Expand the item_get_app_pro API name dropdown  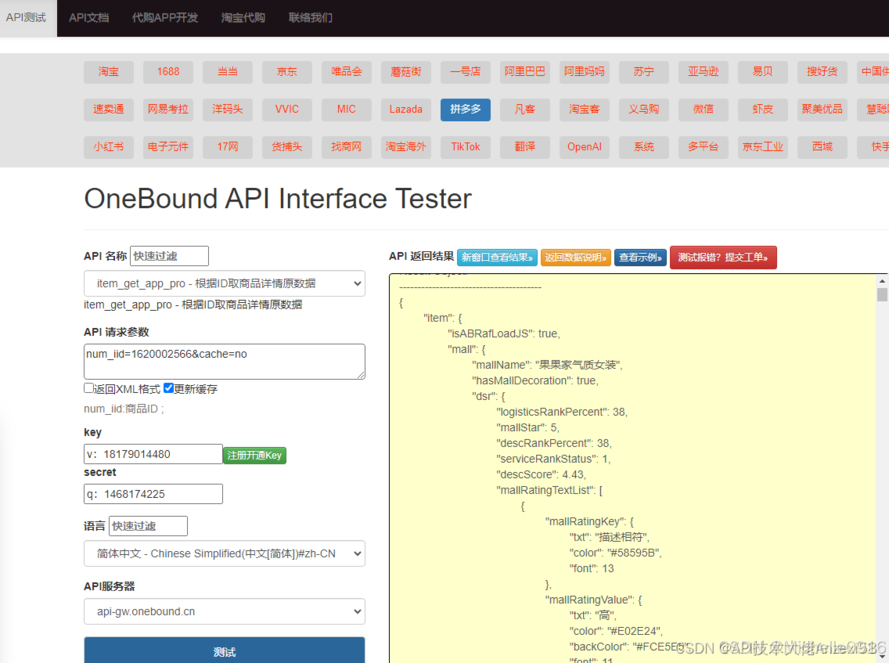click(x=224, y=284)
